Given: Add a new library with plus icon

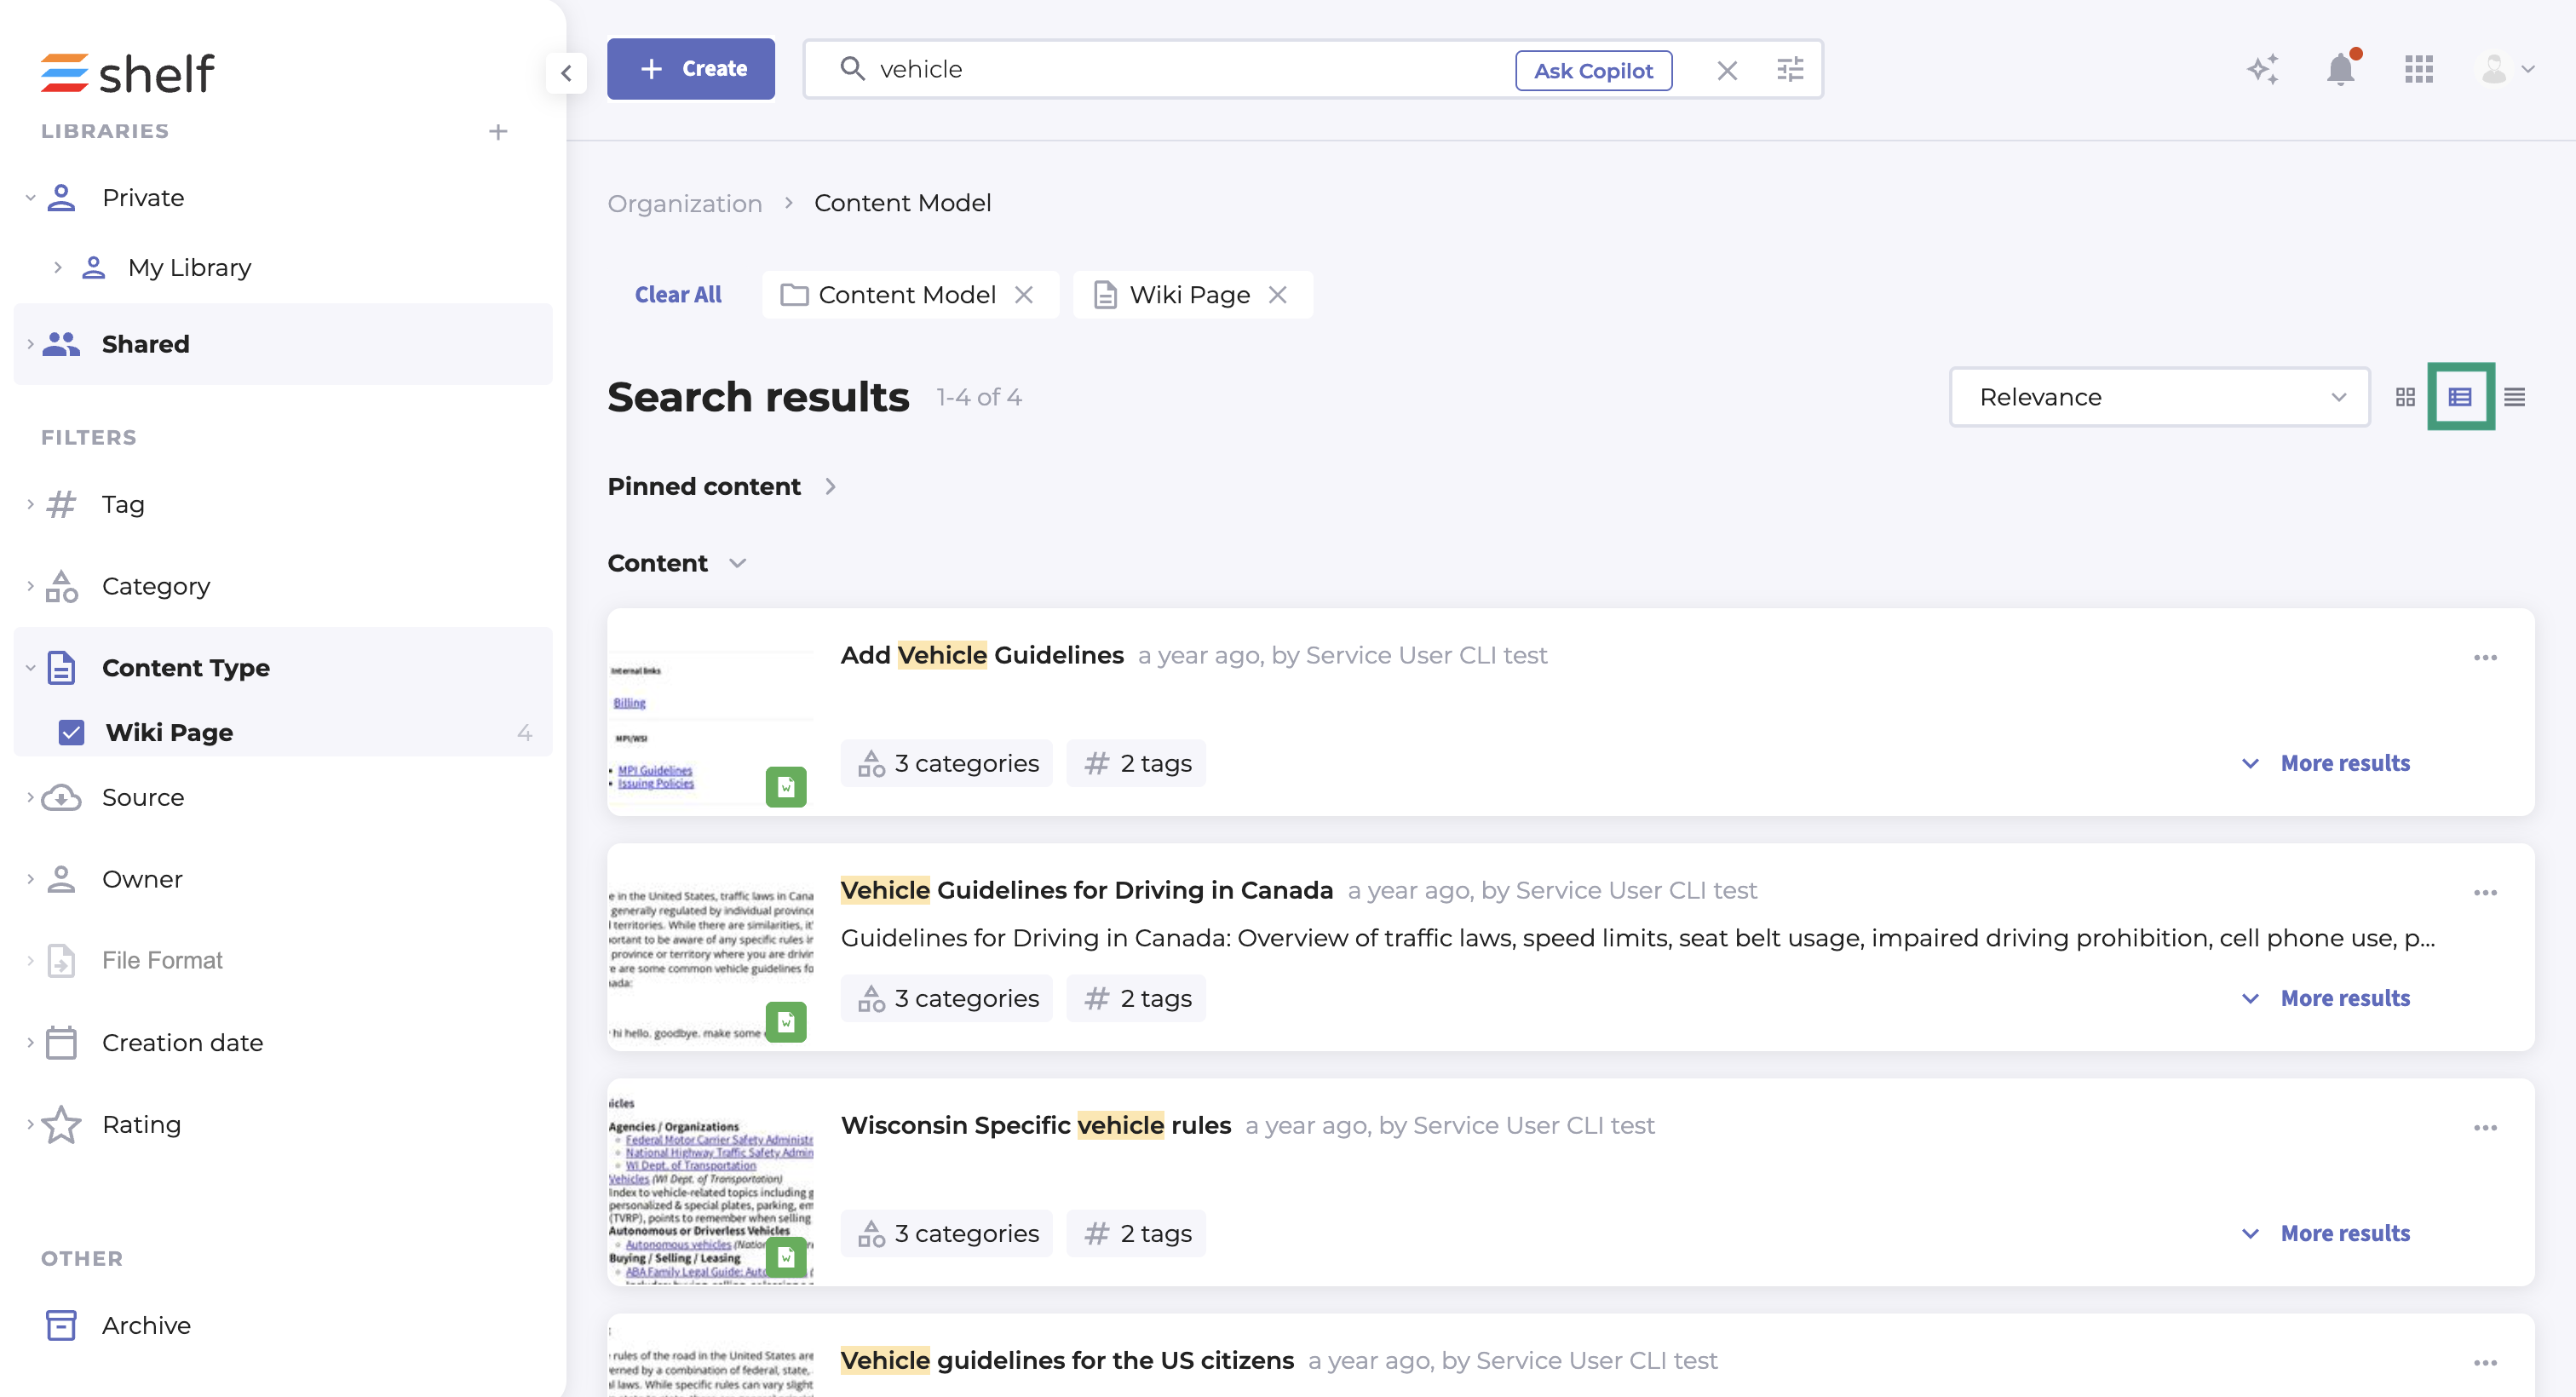Looking at the screenshot, I should coord(498,132).
